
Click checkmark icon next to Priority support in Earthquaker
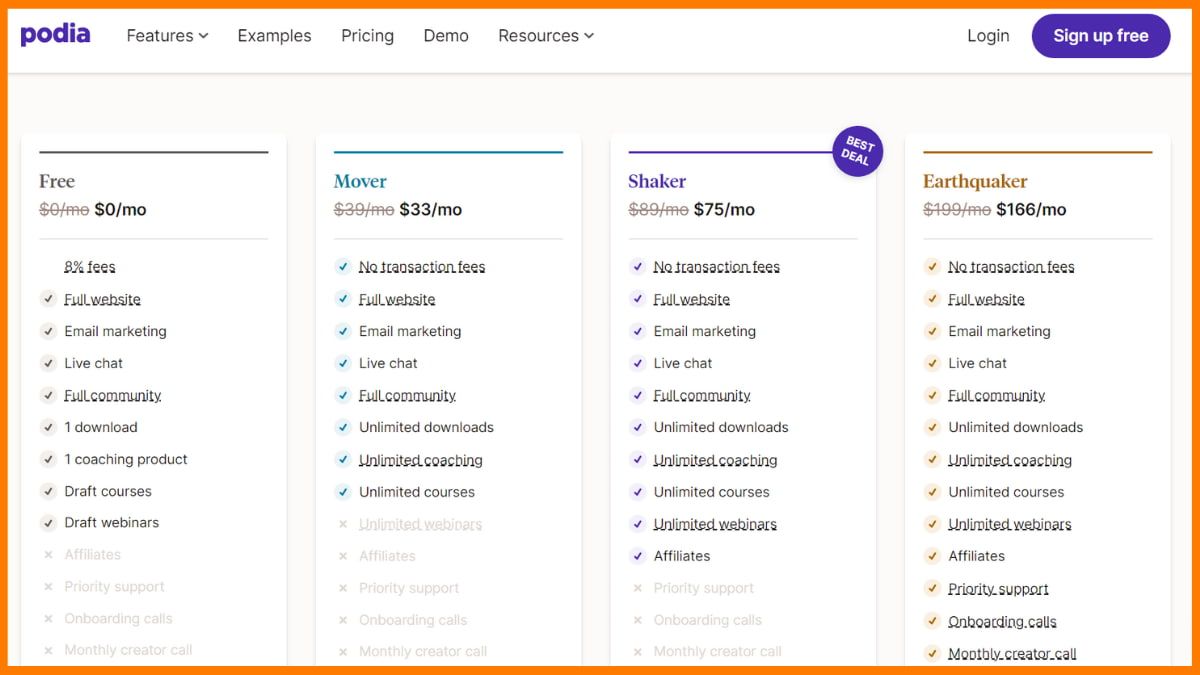tap(932, 588)
